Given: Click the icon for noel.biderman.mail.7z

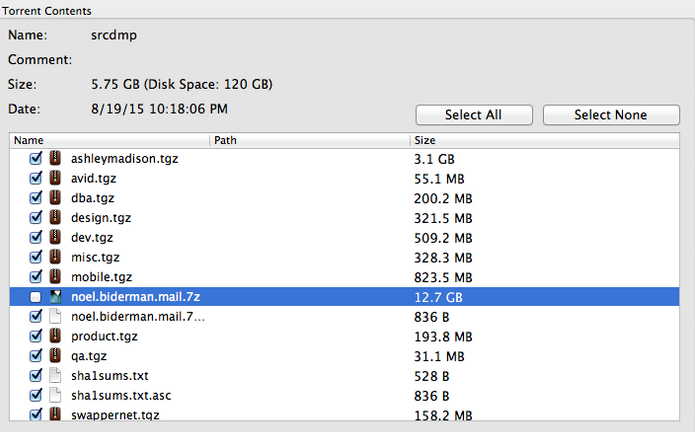Looking at the screenshot, I should pos(55,297).
